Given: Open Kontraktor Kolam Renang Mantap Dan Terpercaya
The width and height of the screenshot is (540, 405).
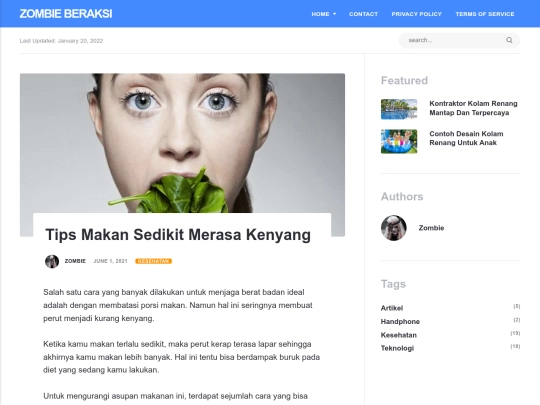Looking at the screenshot, I should 473,108.
